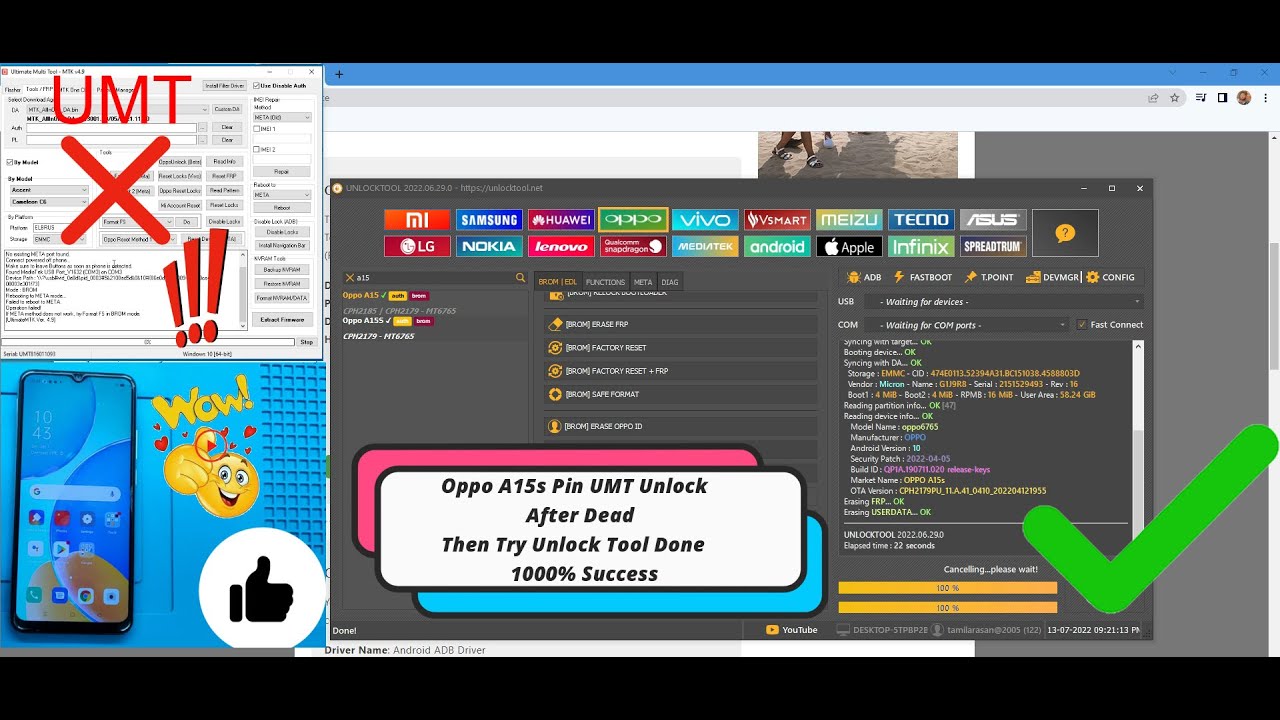Open the UMT Format FS dropdown
The height and width of the screenshot is (720, 1280).
pos(137,222)
